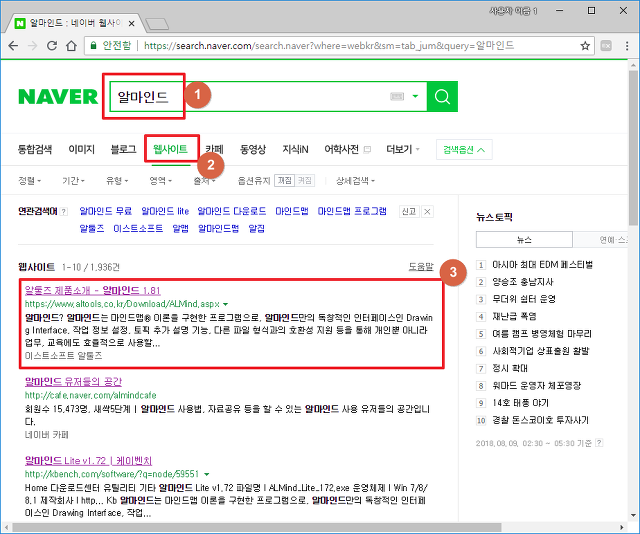The height and width of the screenshot is (534, 640).
Task: Open news topic 14호 태풍 야기
Action: click(520, 403)
